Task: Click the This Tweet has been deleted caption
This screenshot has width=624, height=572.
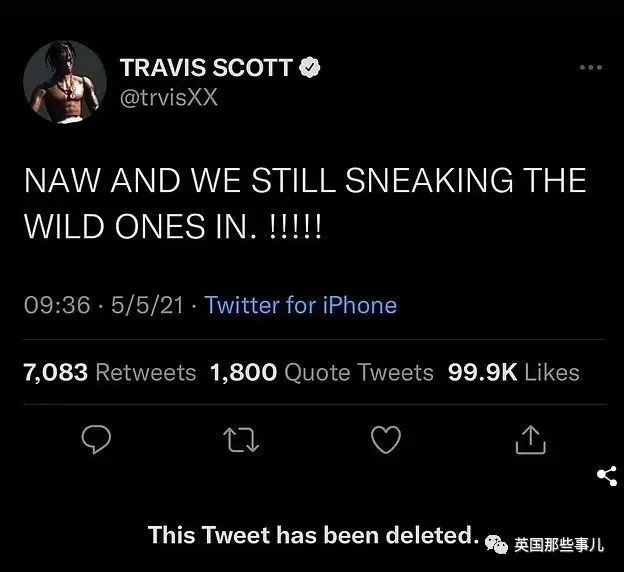Action: (313, 535)
